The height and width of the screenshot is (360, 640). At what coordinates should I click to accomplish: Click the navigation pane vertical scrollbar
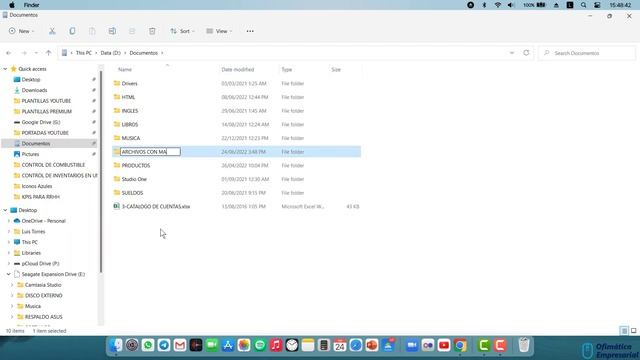click(x=101, y=171)
